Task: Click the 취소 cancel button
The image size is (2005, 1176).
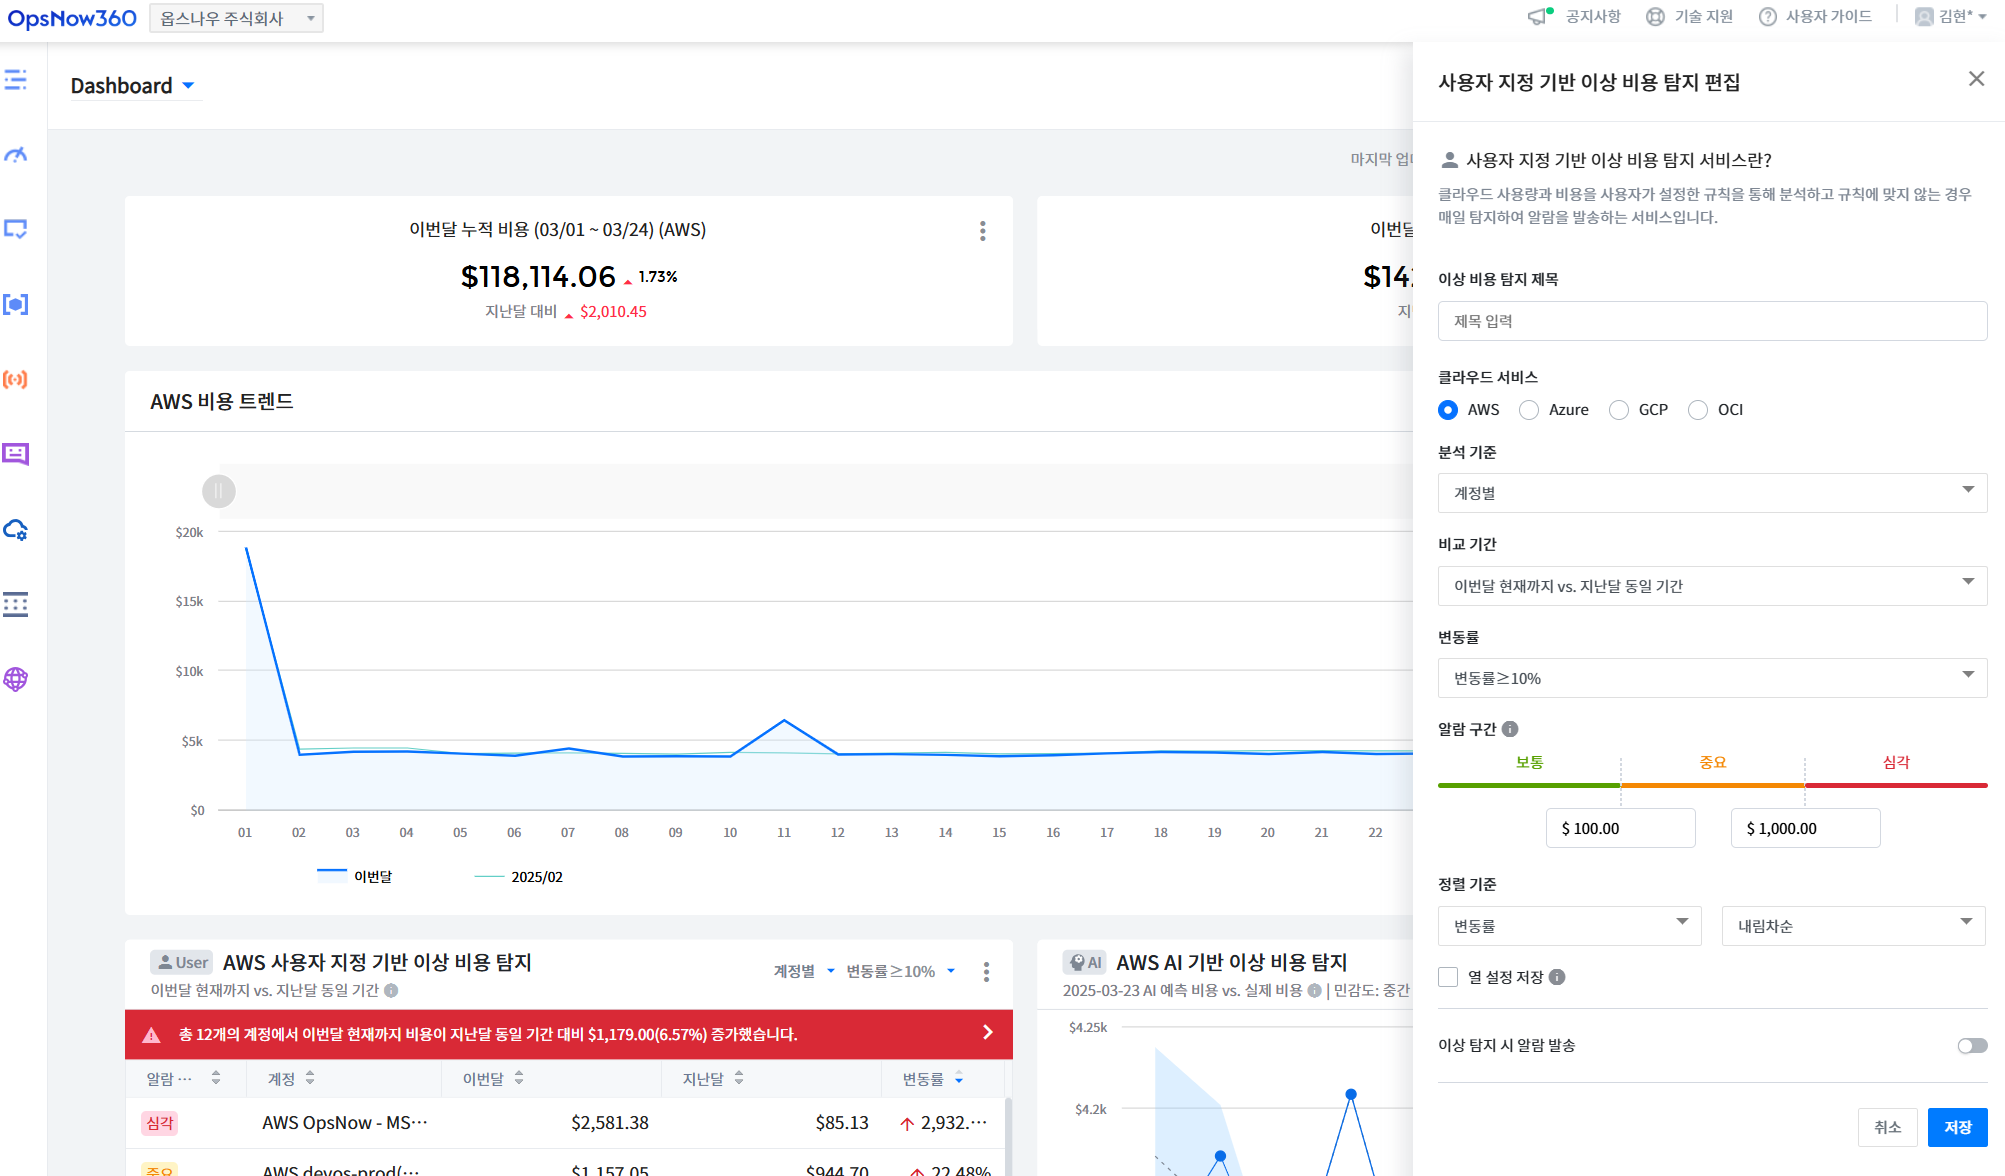Action: (x=1887, y=1127)
